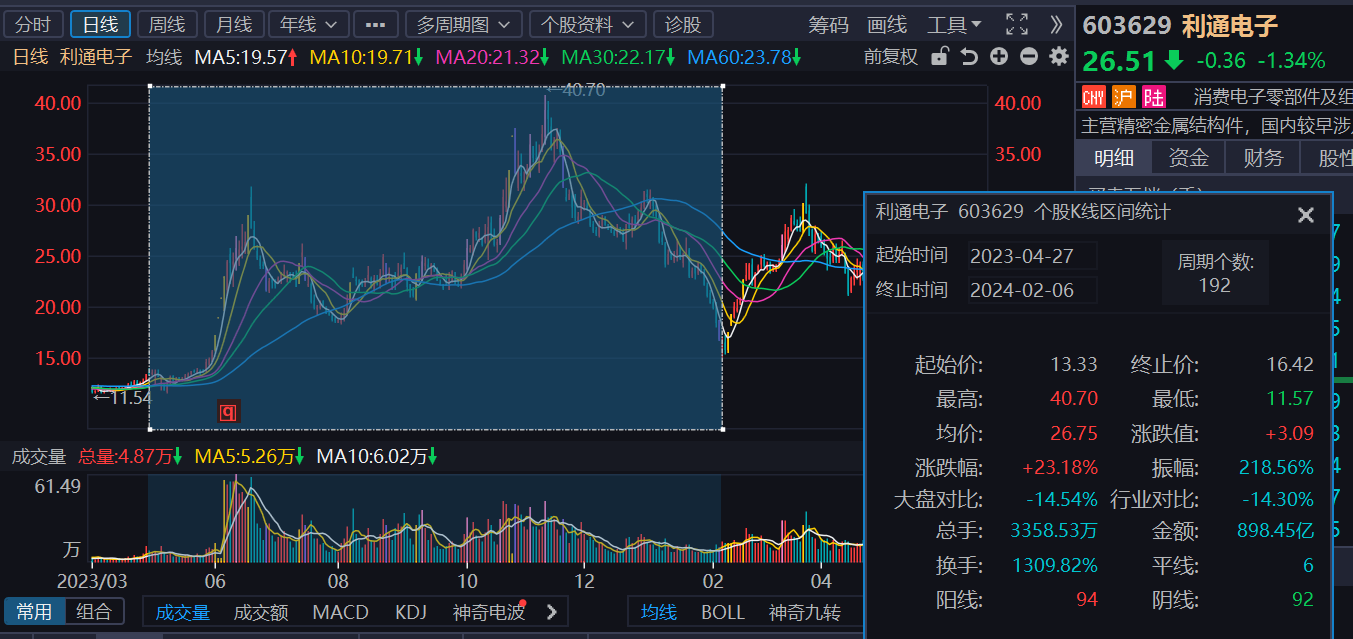Open chart settings gear icon
The width and height of the screenshot is (1353, 639).
(1058, 57)
